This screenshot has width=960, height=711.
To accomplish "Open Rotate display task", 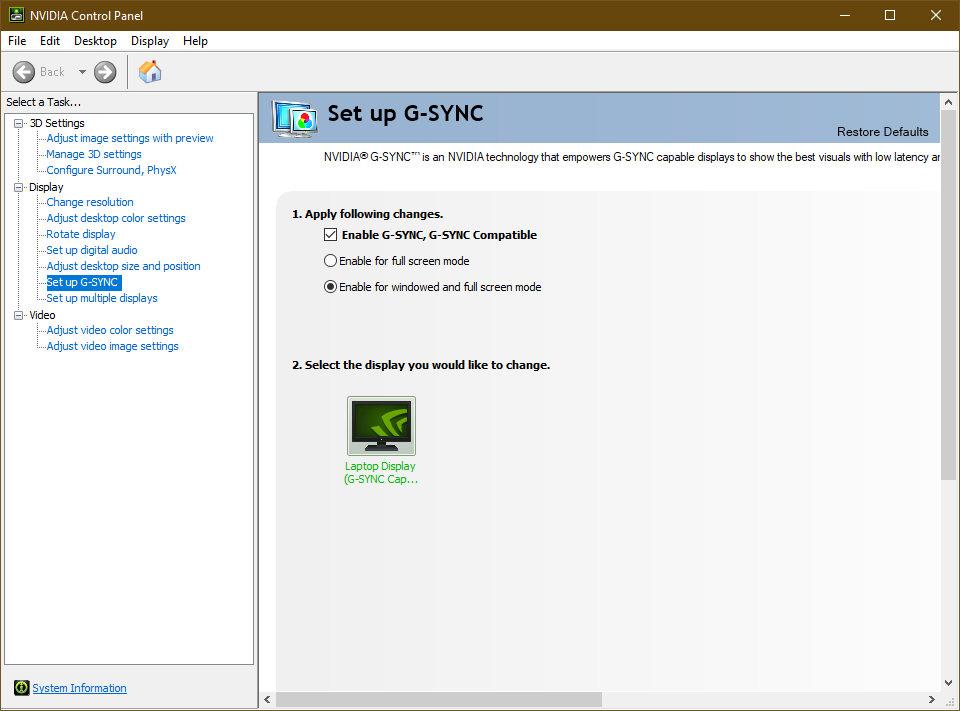I will coord(81,234).
